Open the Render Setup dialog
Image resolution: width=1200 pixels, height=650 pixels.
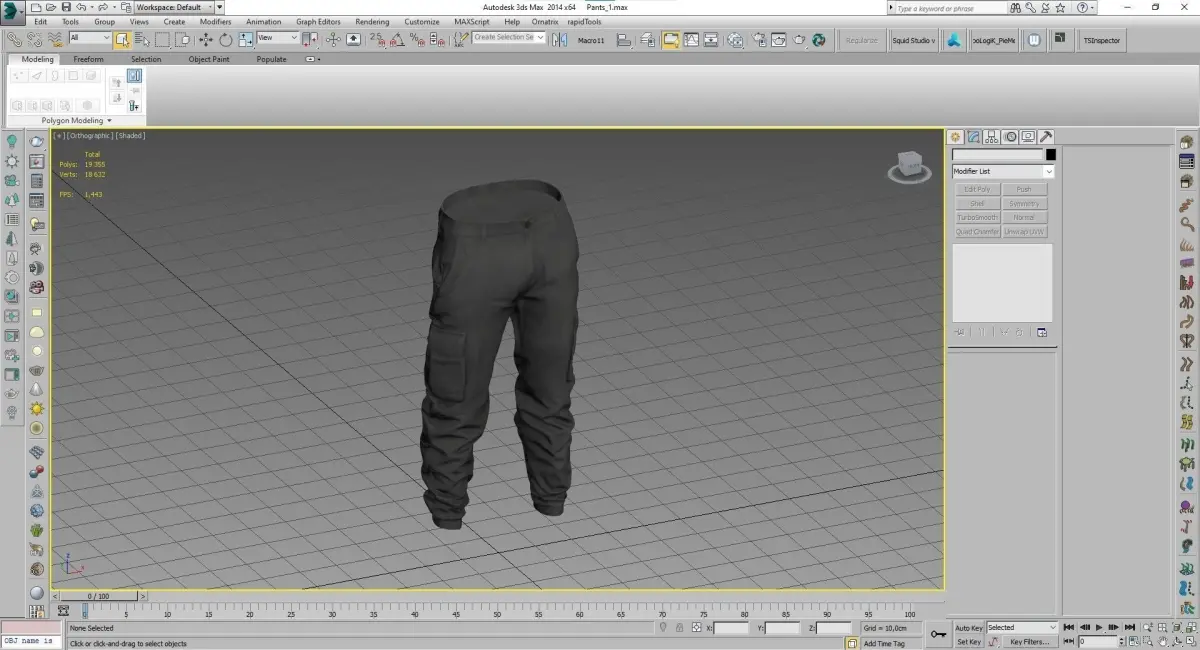(x=760, y=40)
